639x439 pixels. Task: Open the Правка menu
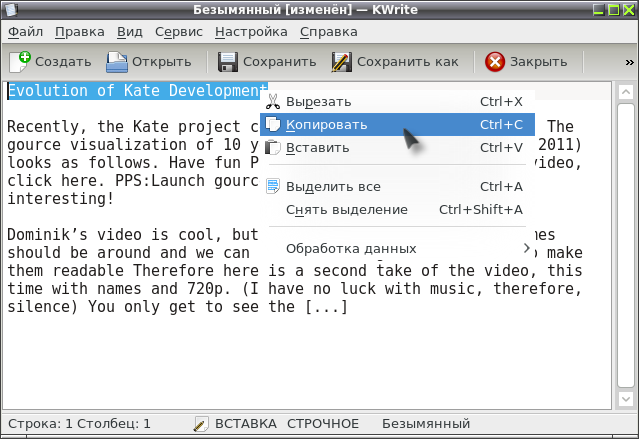tap(80, 32)
